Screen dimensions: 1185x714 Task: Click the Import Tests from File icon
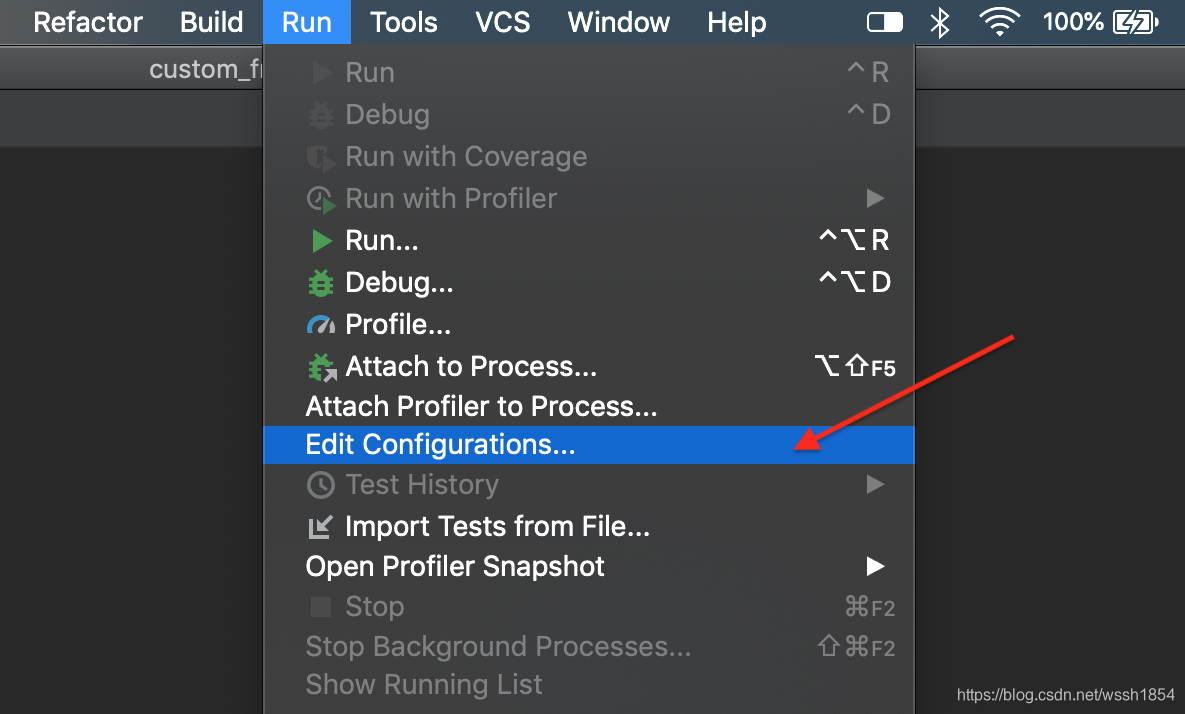[x=321, y=526]
